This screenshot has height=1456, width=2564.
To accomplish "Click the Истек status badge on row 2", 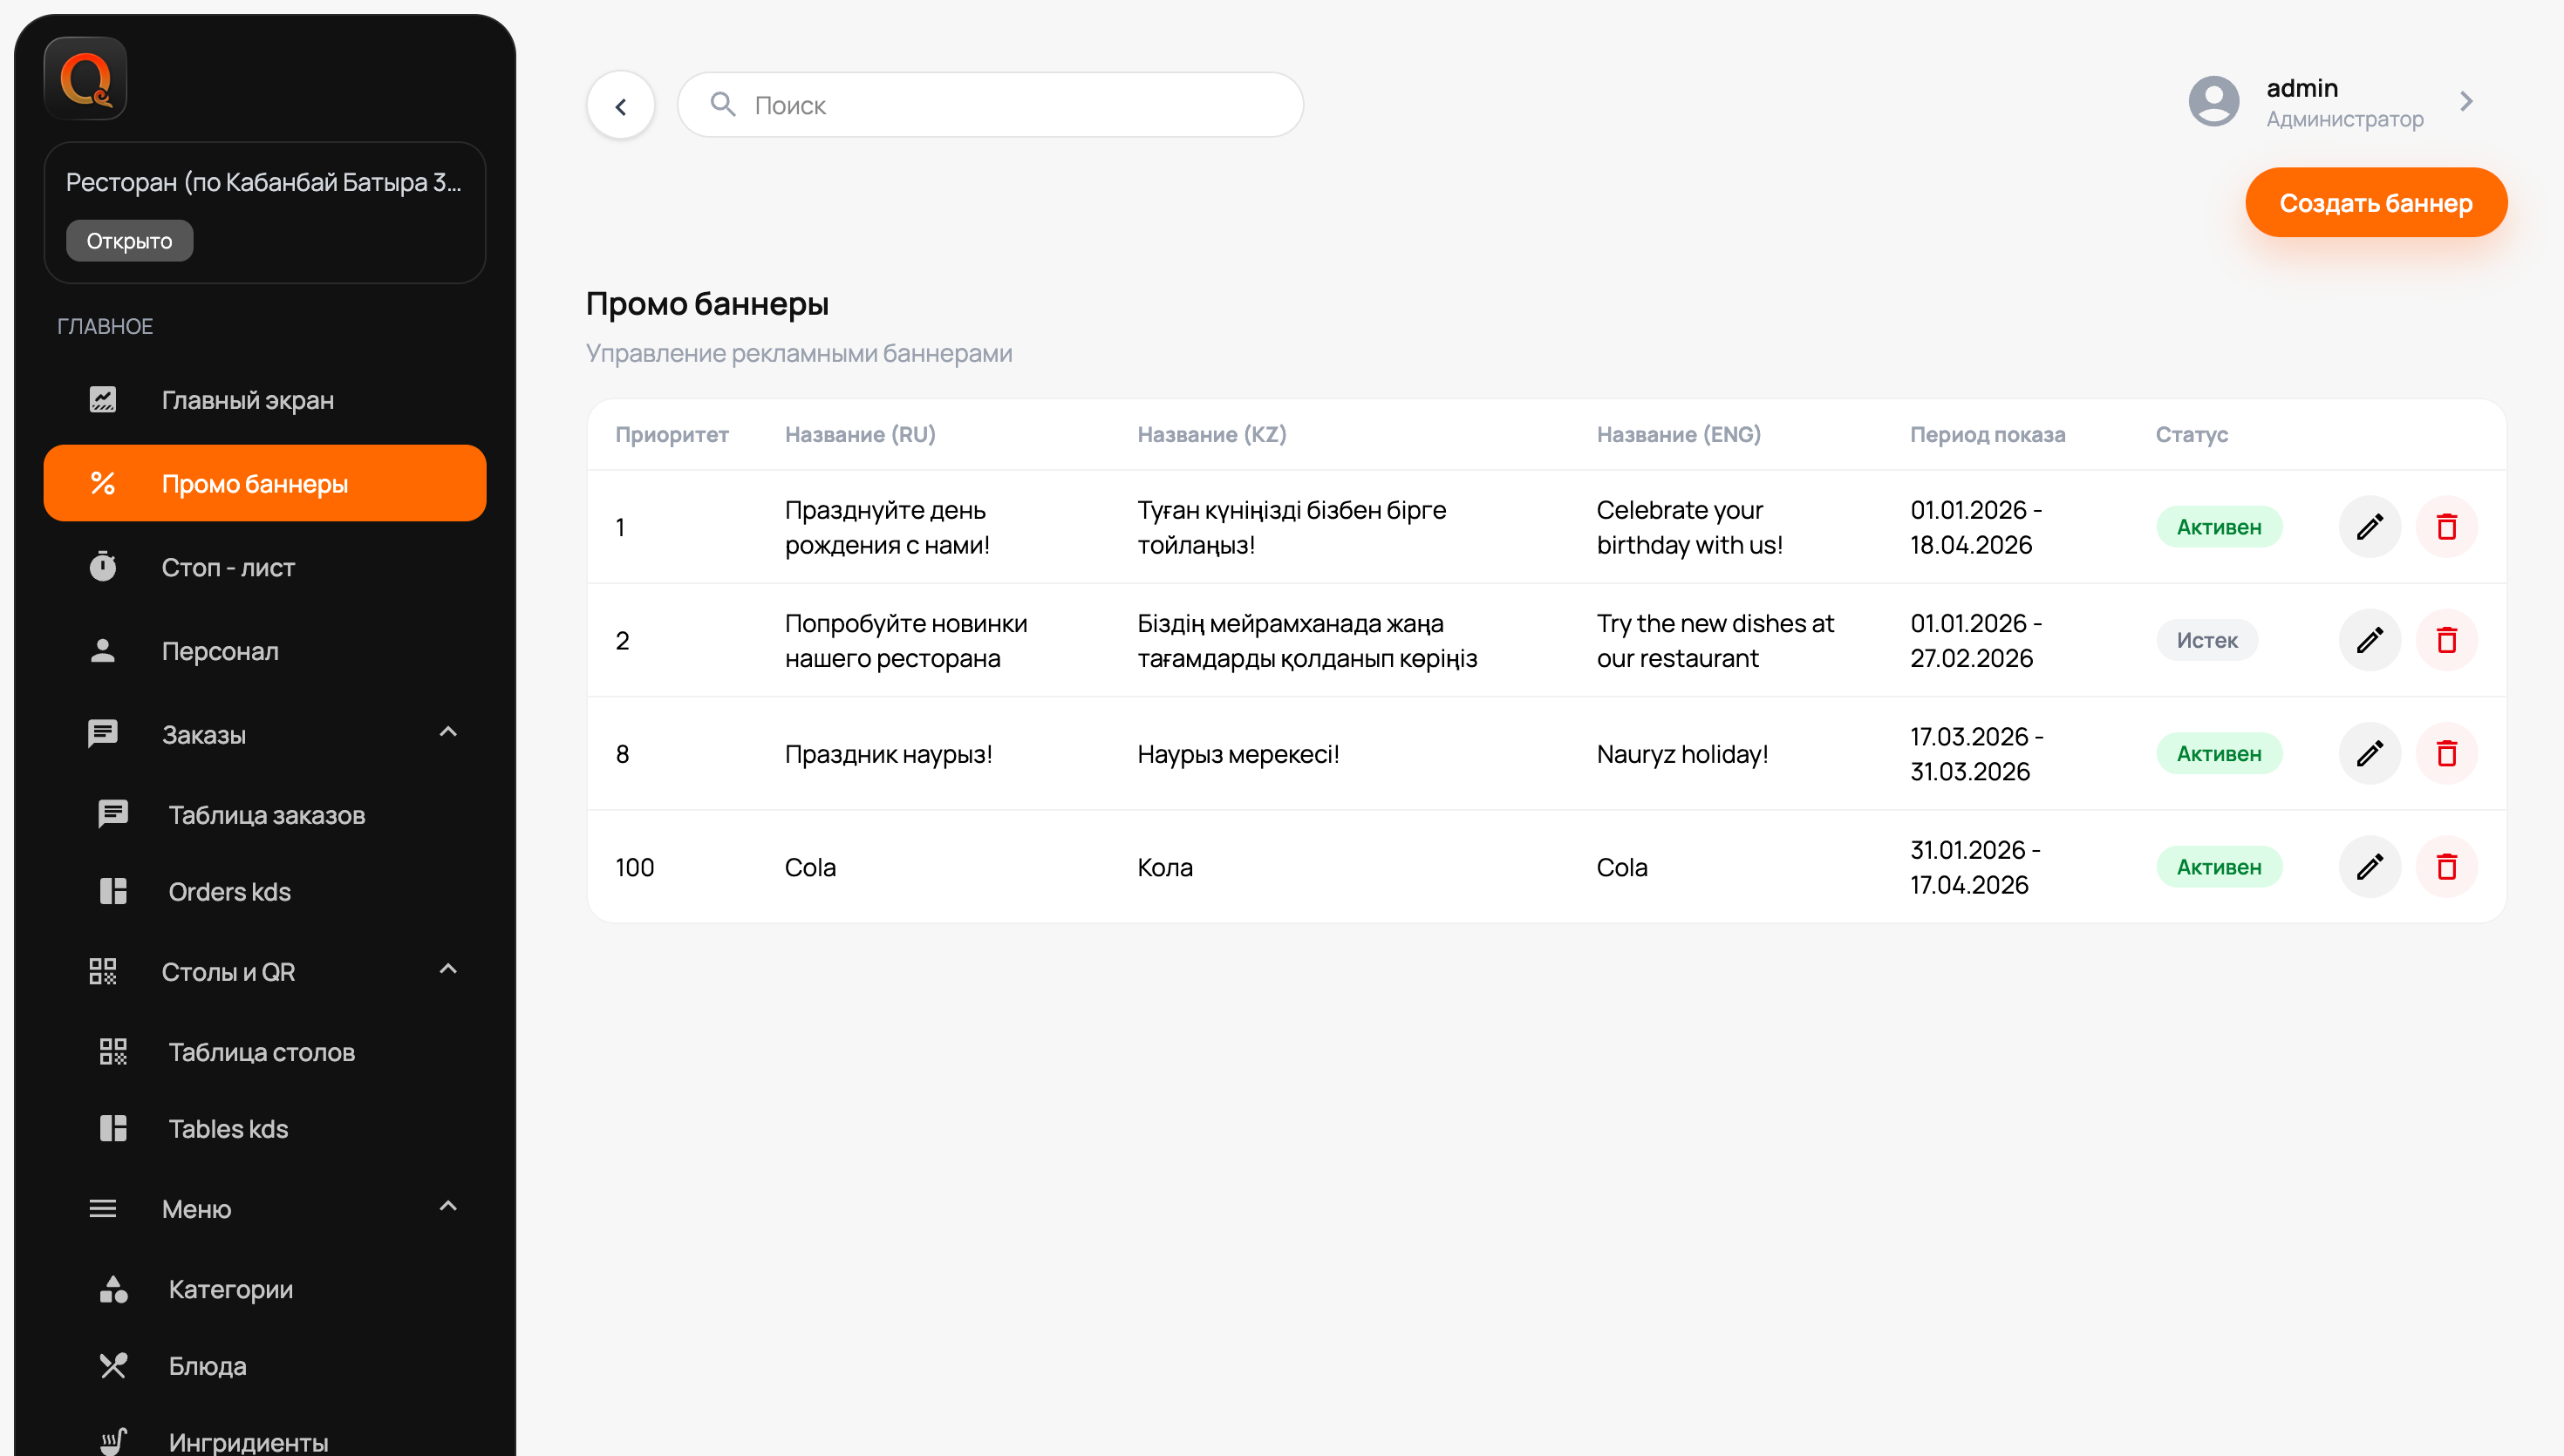I will coord(2206,640).
